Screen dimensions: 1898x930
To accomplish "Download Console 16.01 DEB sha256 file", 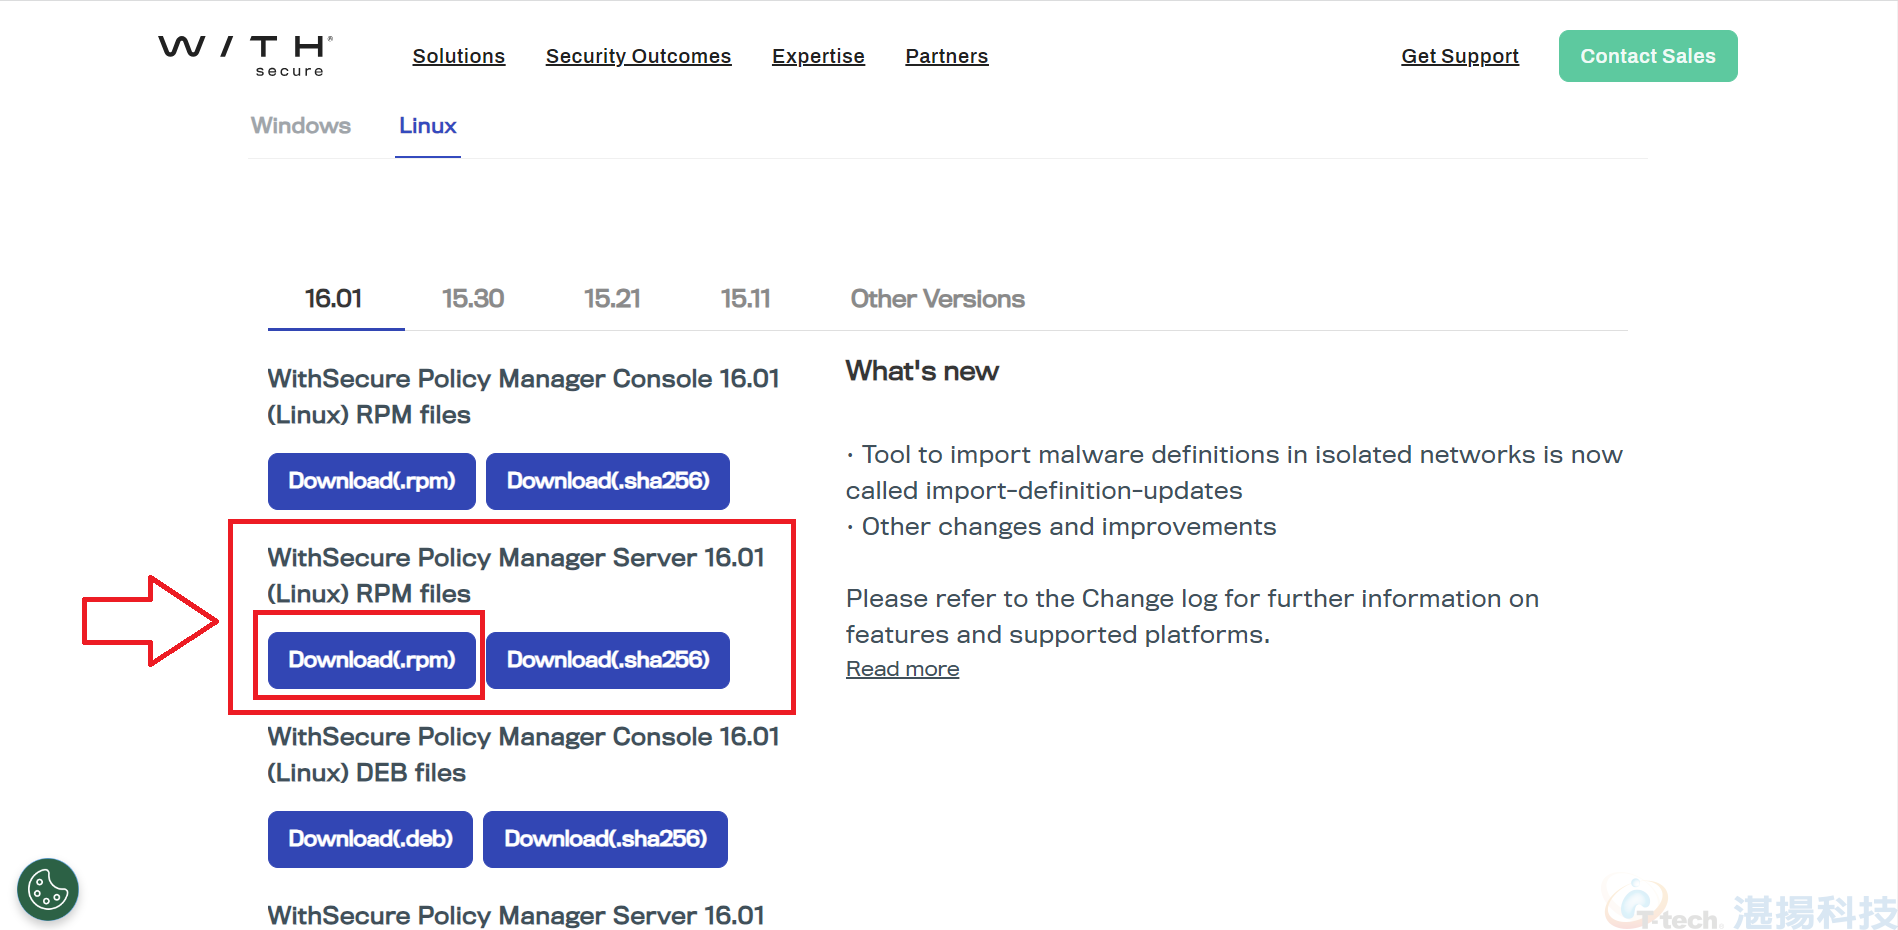I will tap(605, 839).
